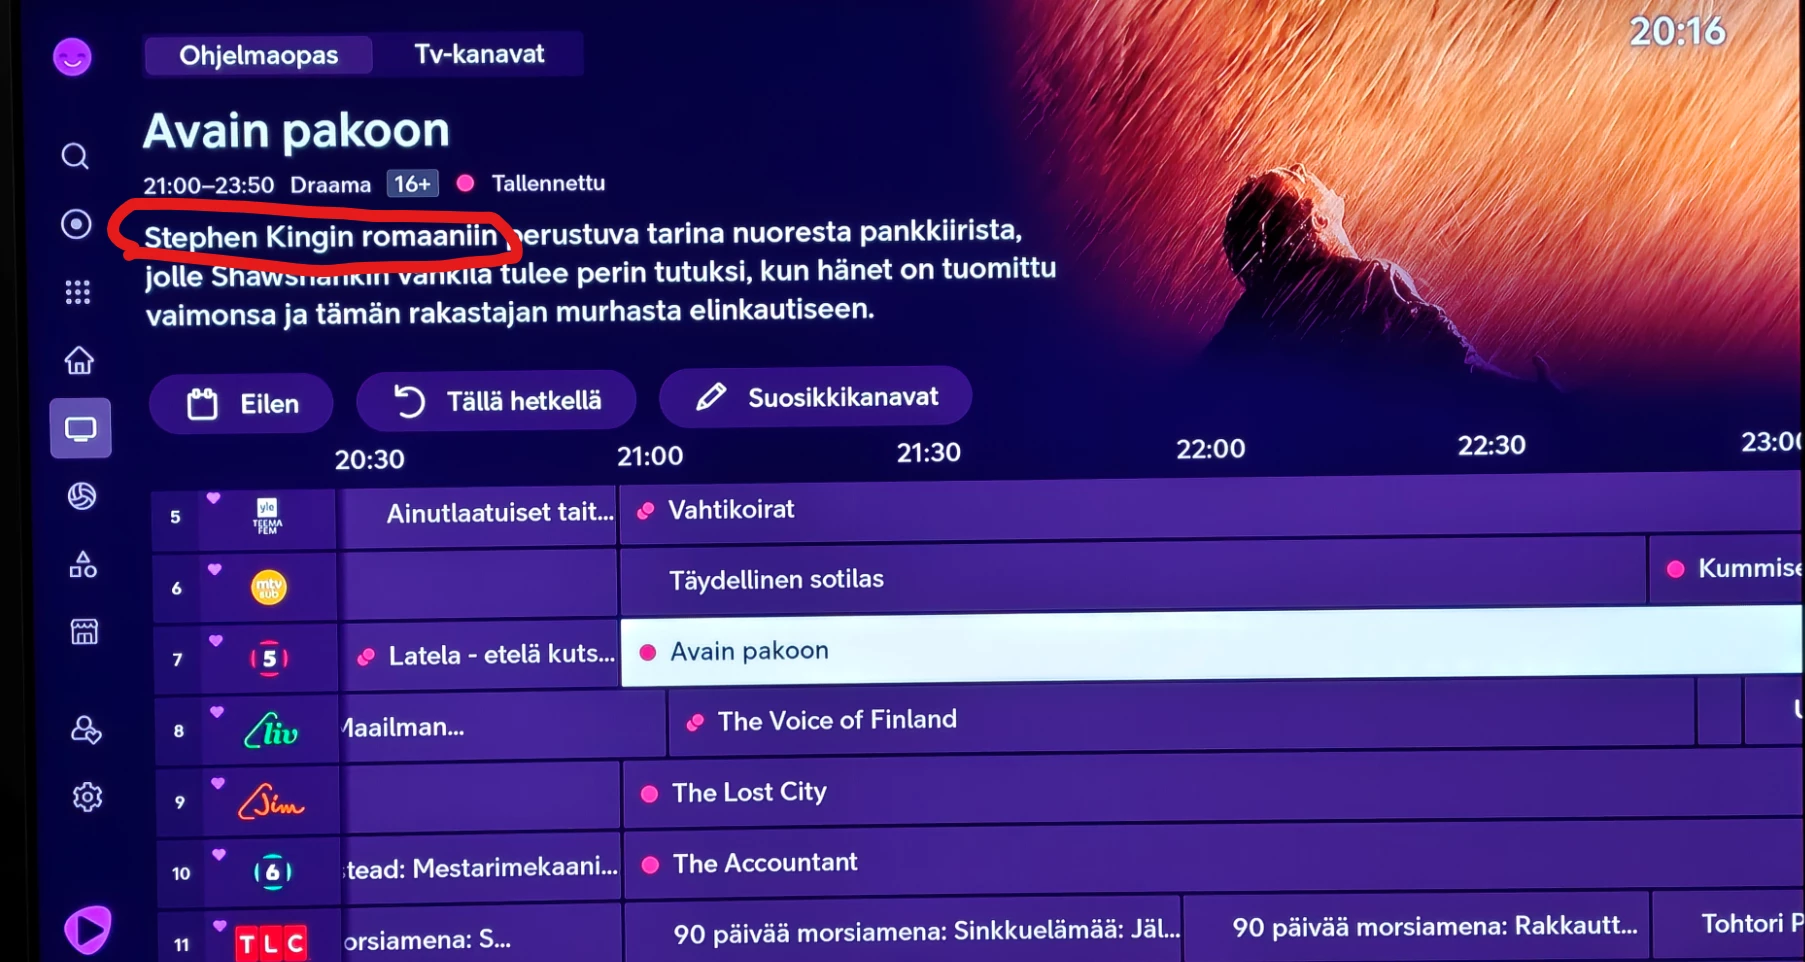Open the settings gear icon in sidebar

click(87, 797)
